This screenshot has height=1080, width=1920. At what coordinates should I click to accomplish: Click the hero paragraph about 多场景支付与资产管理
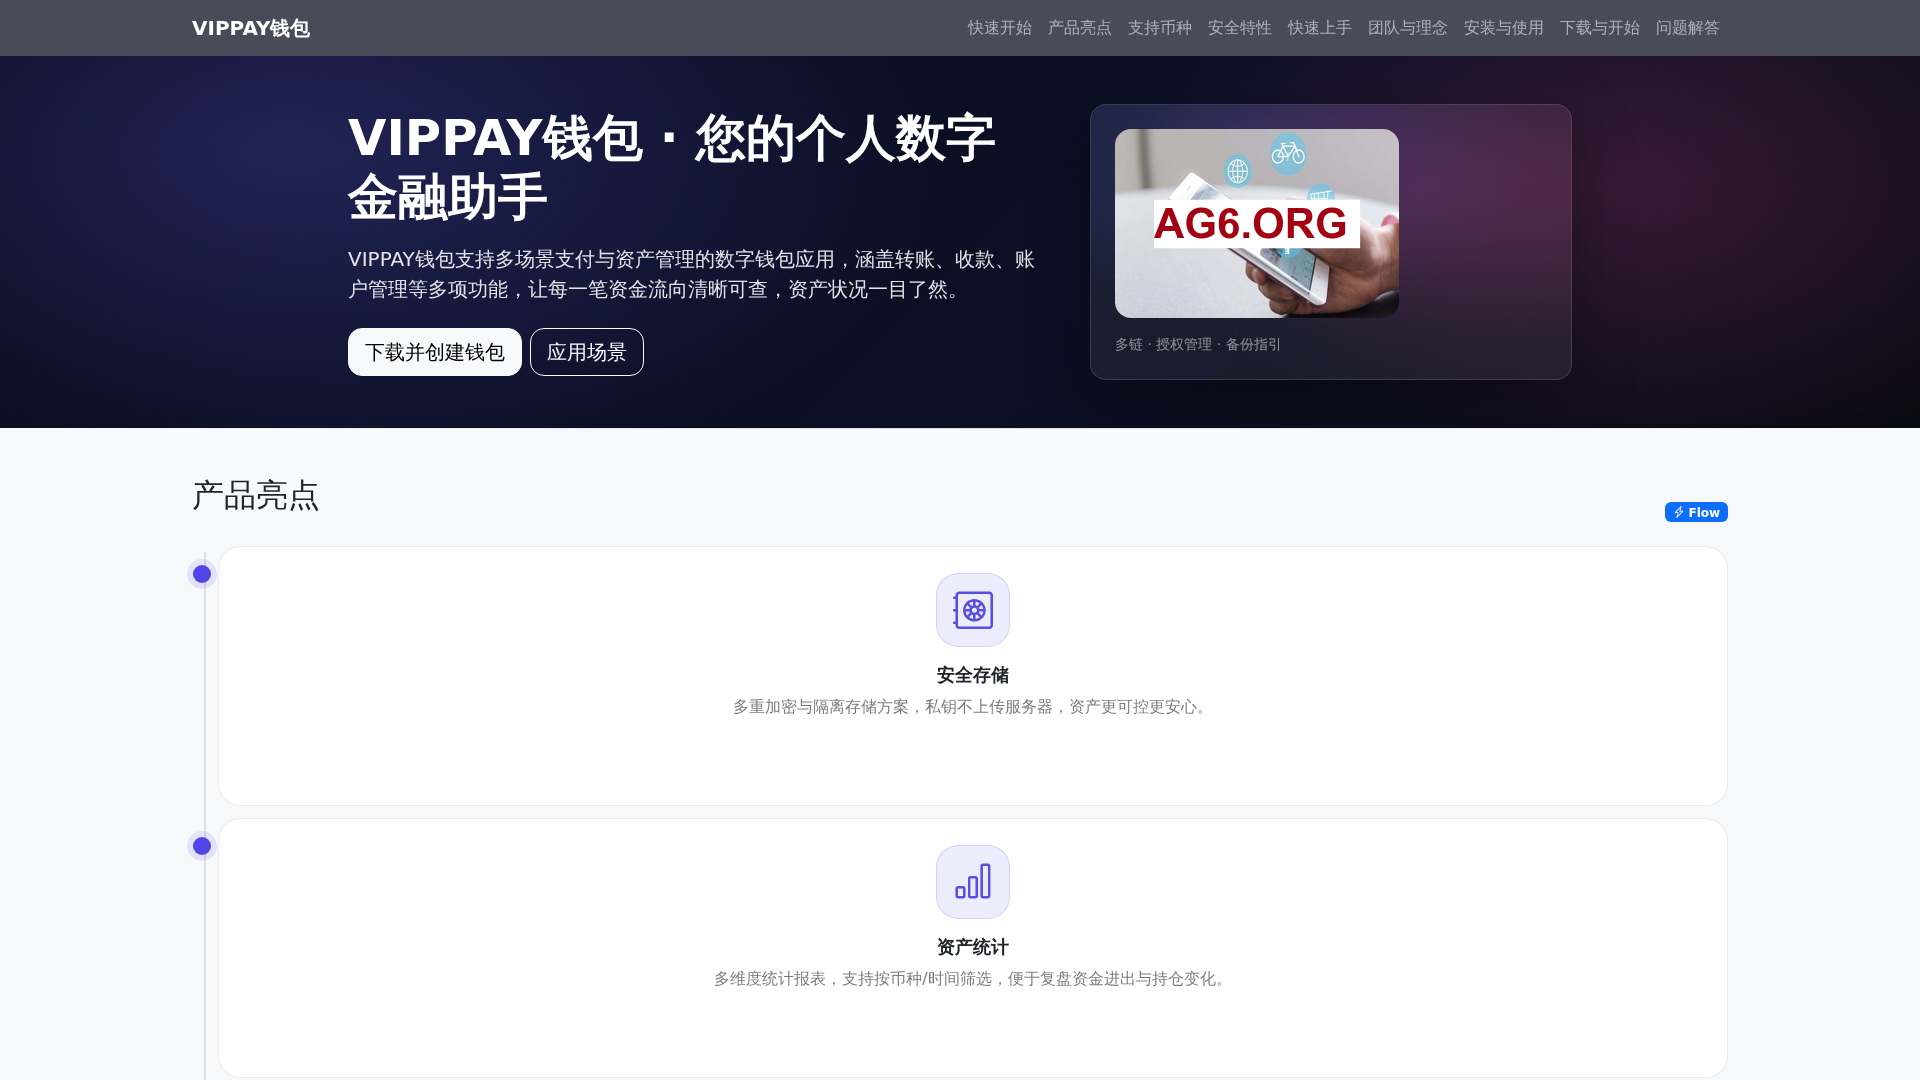pos(692,274)
